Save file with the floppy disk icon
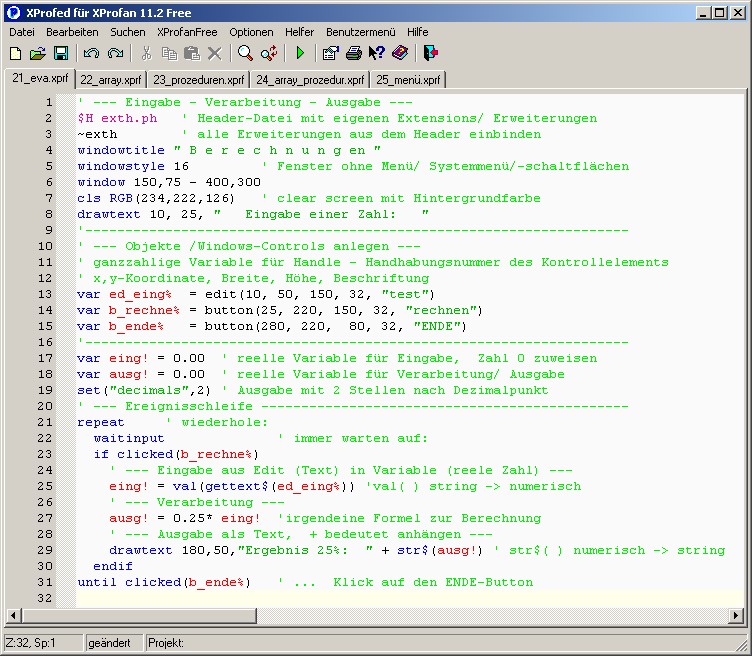 click(x=61, y=53)
